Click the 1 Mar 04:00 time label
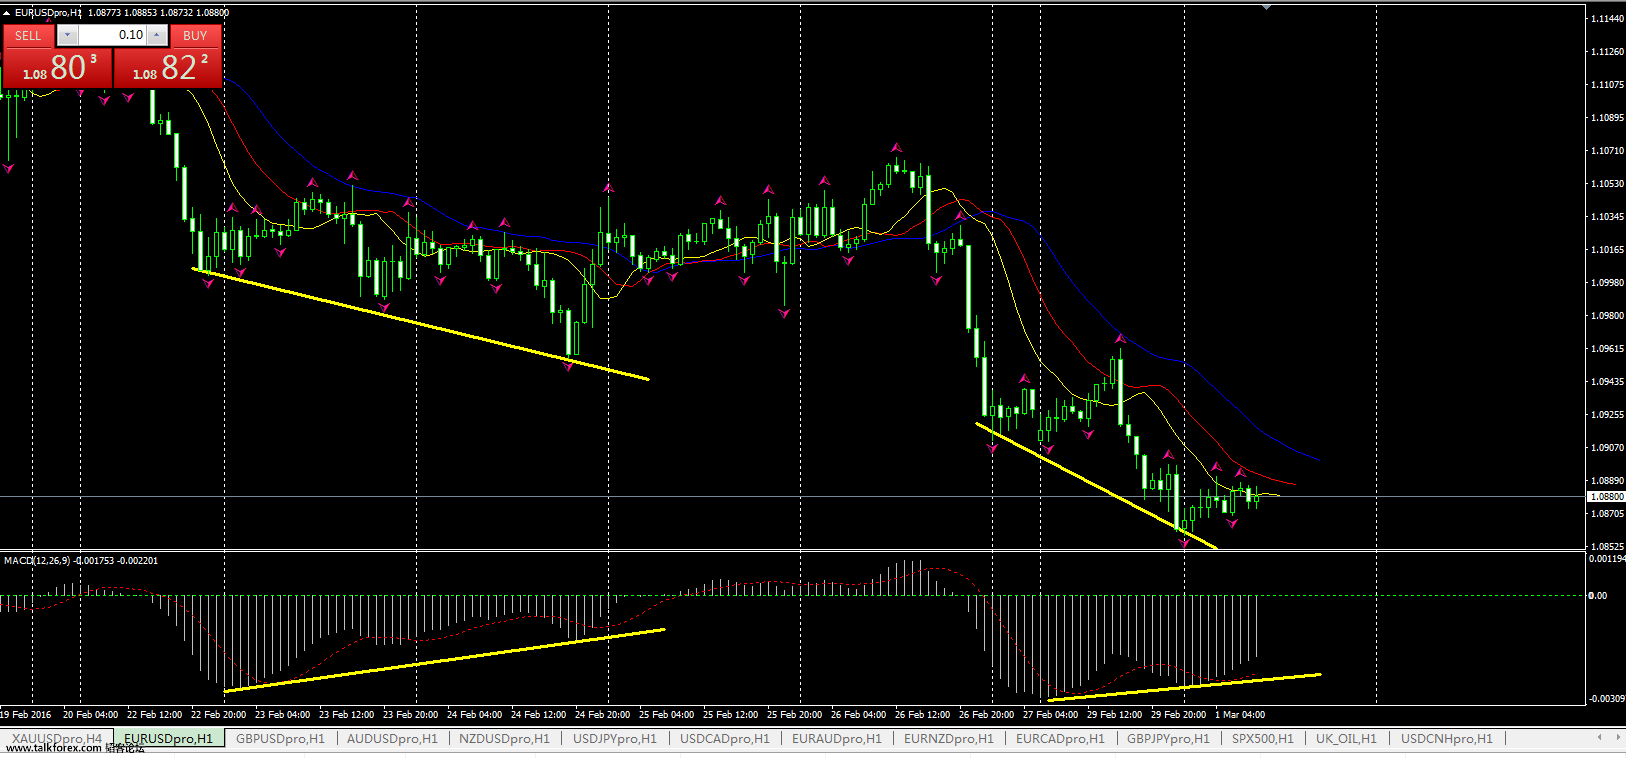Screen dimensions: 1626x758 (1240, 715)
